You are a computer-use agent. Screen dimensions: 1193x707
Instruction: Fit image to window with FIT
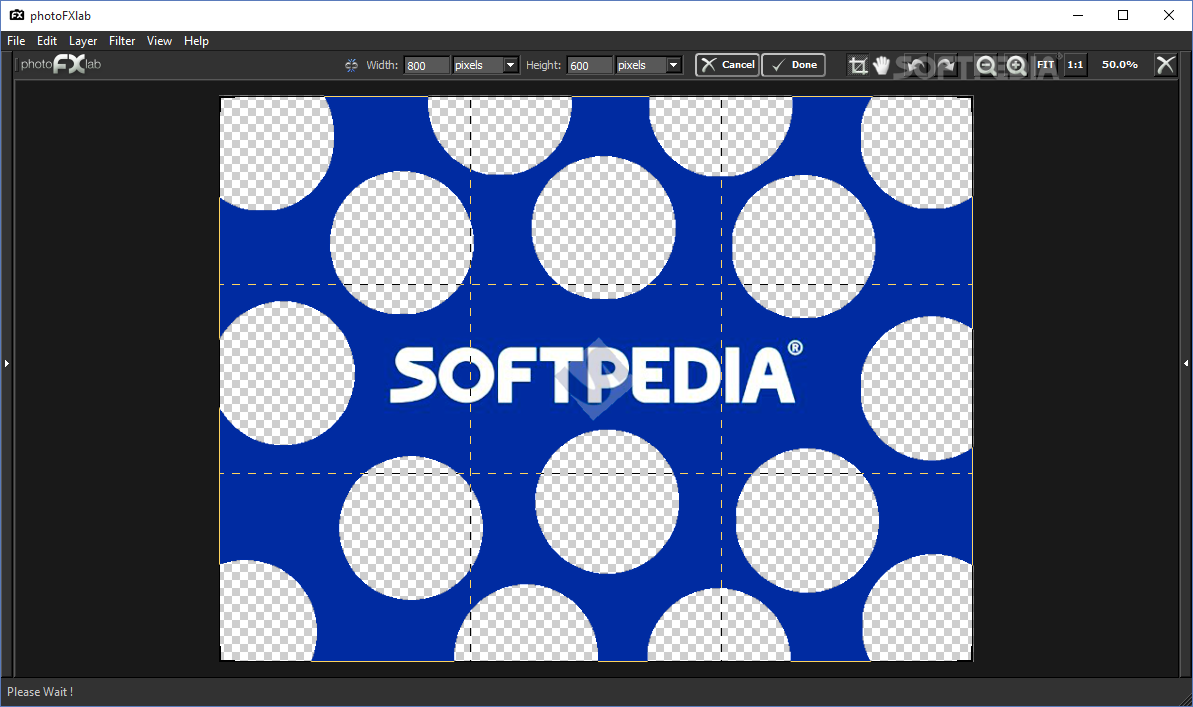pyautogui.click(x=1045, y=65)
